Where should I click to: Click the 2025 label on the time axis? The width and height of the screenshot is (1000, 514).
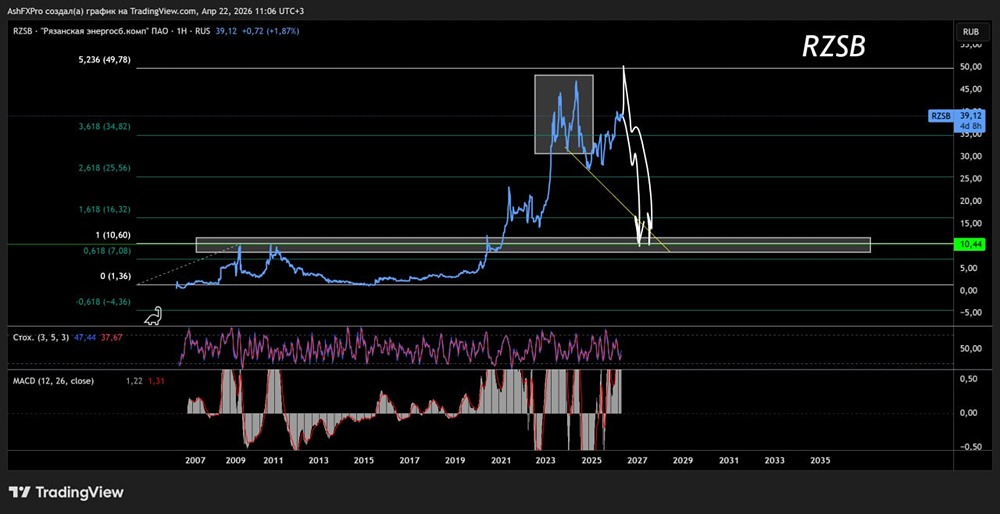coord(592,460)
